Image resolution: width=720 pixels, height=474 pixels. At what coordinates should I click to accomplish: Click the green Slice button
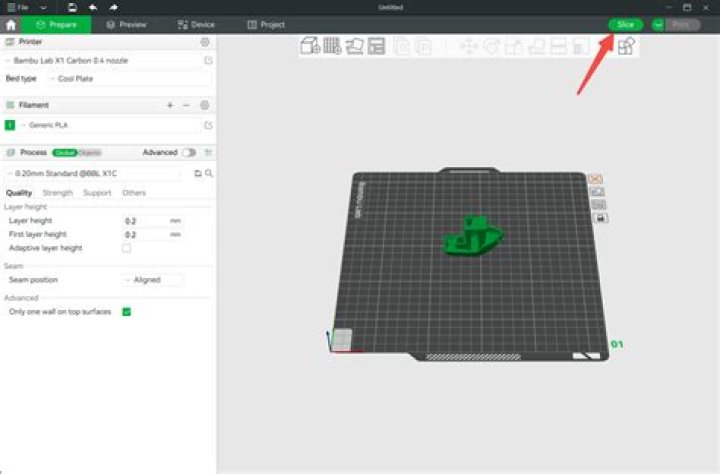pyautogui.click(x=625, y=25)
